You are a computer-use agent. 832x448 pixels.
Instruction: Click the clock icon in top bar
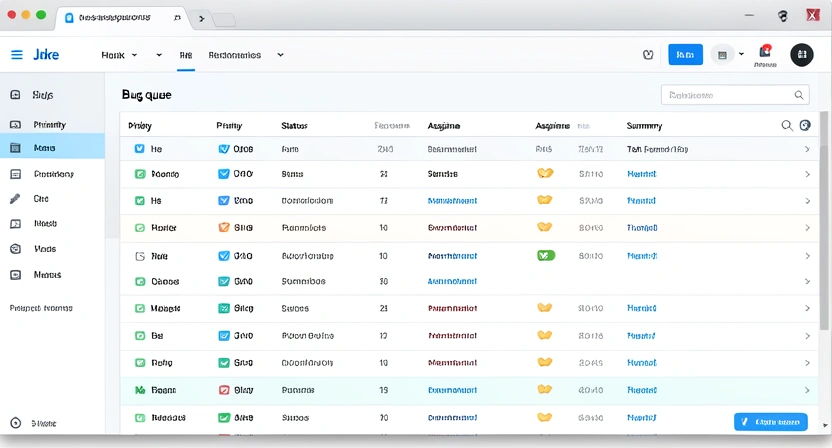click(x=648, y=55)
